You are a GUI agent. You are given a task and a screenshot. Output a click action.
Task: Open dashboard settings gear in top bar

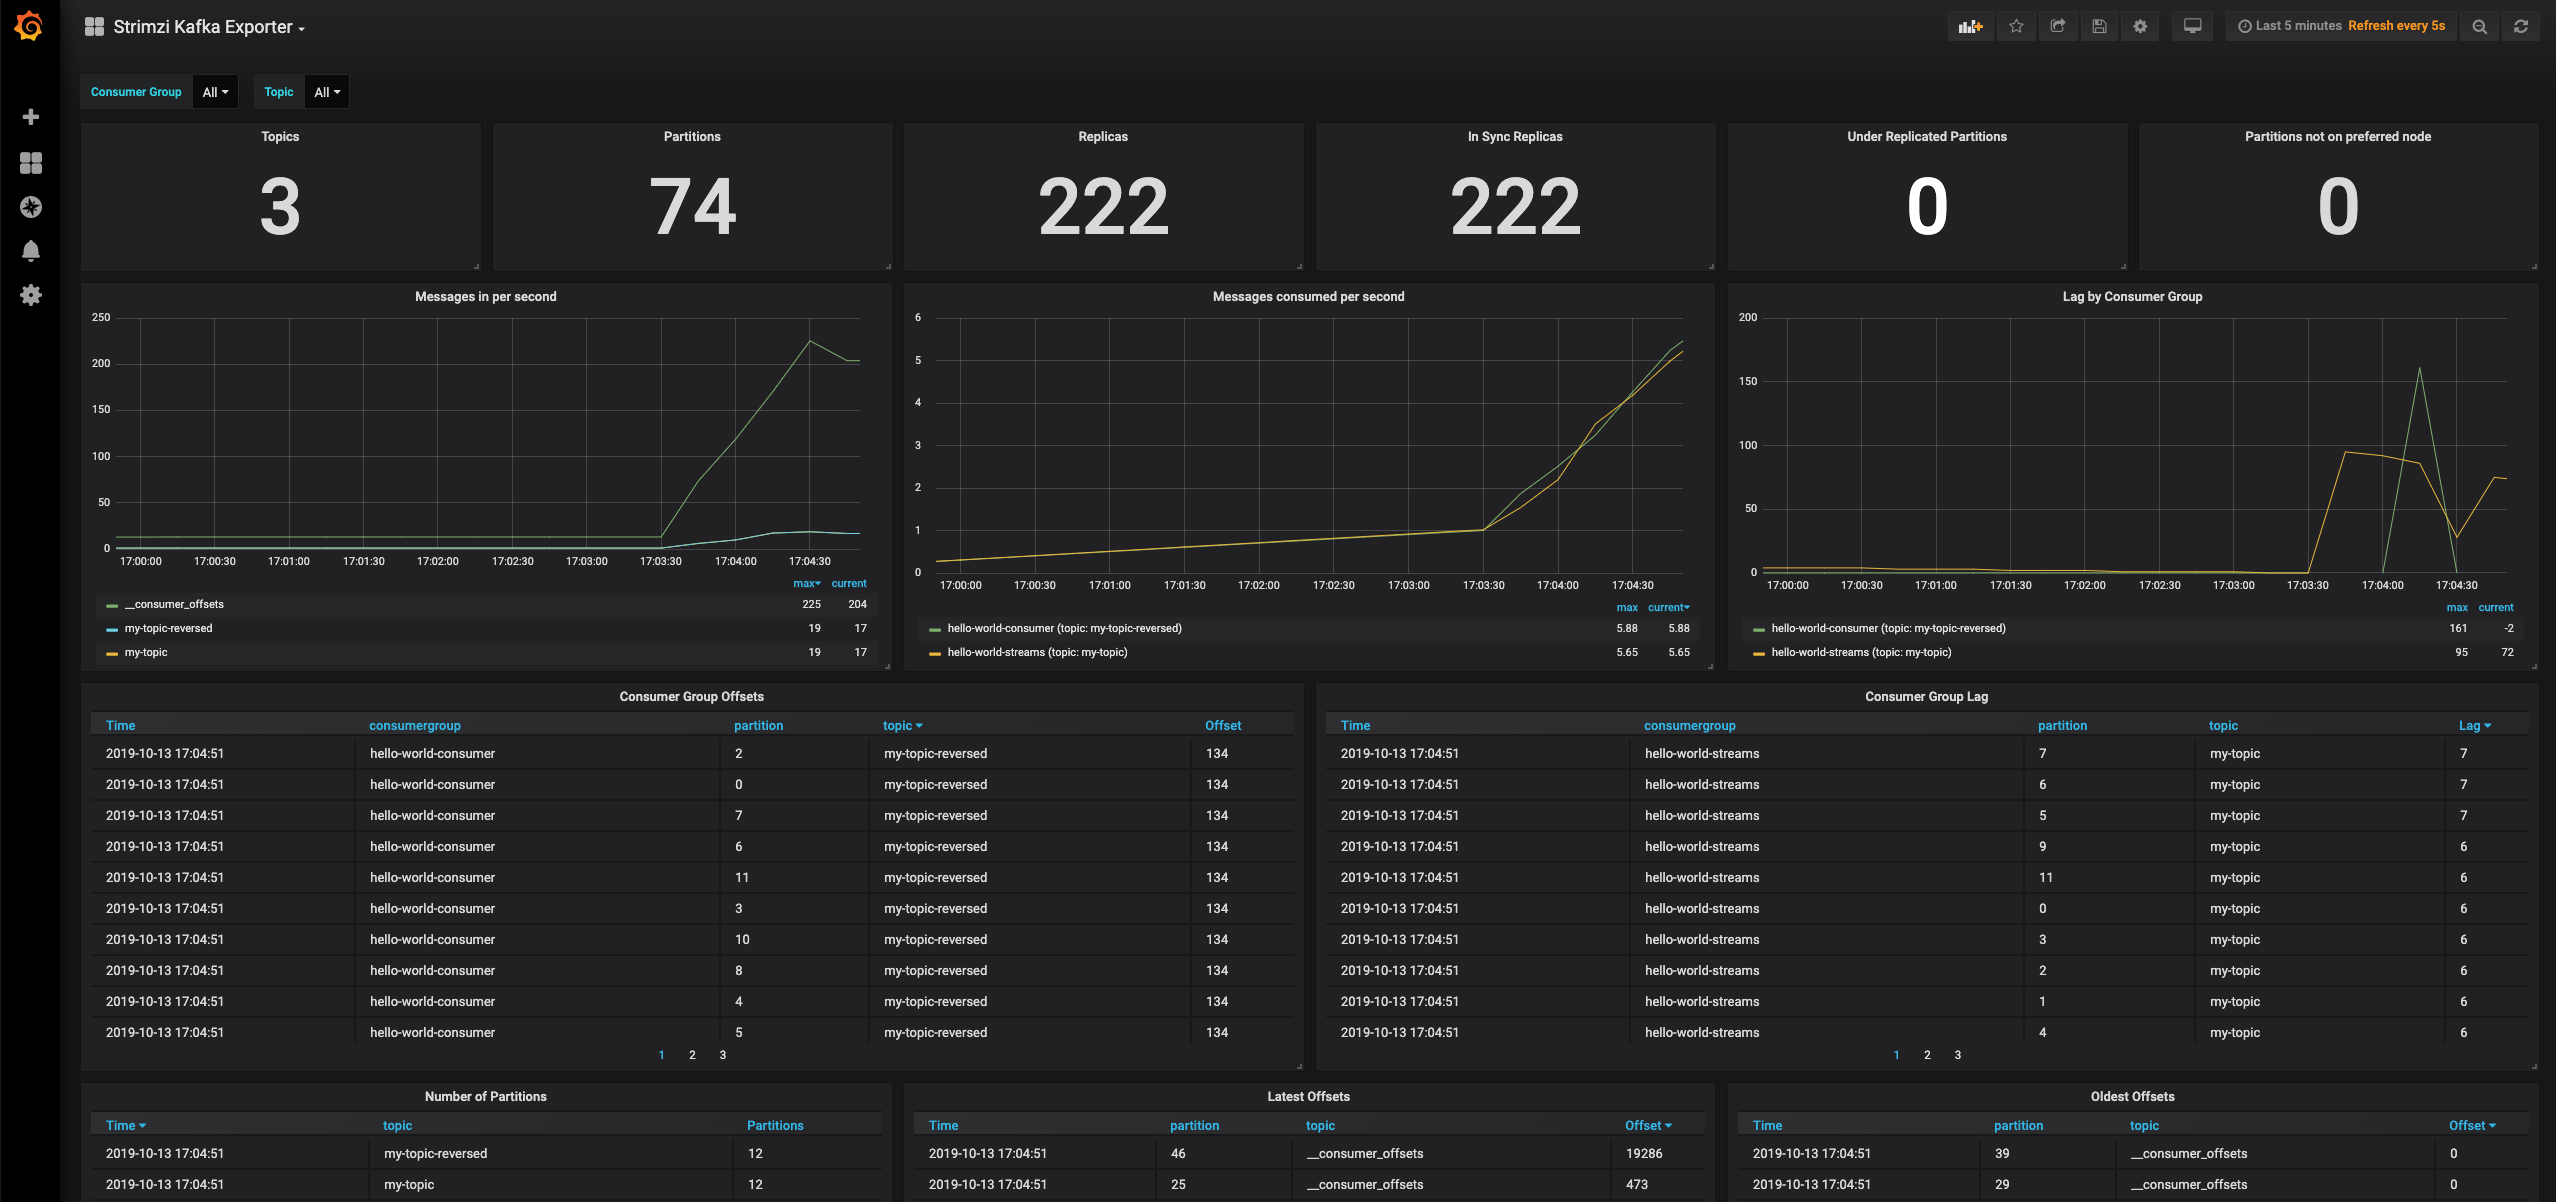coord(2140,26)
